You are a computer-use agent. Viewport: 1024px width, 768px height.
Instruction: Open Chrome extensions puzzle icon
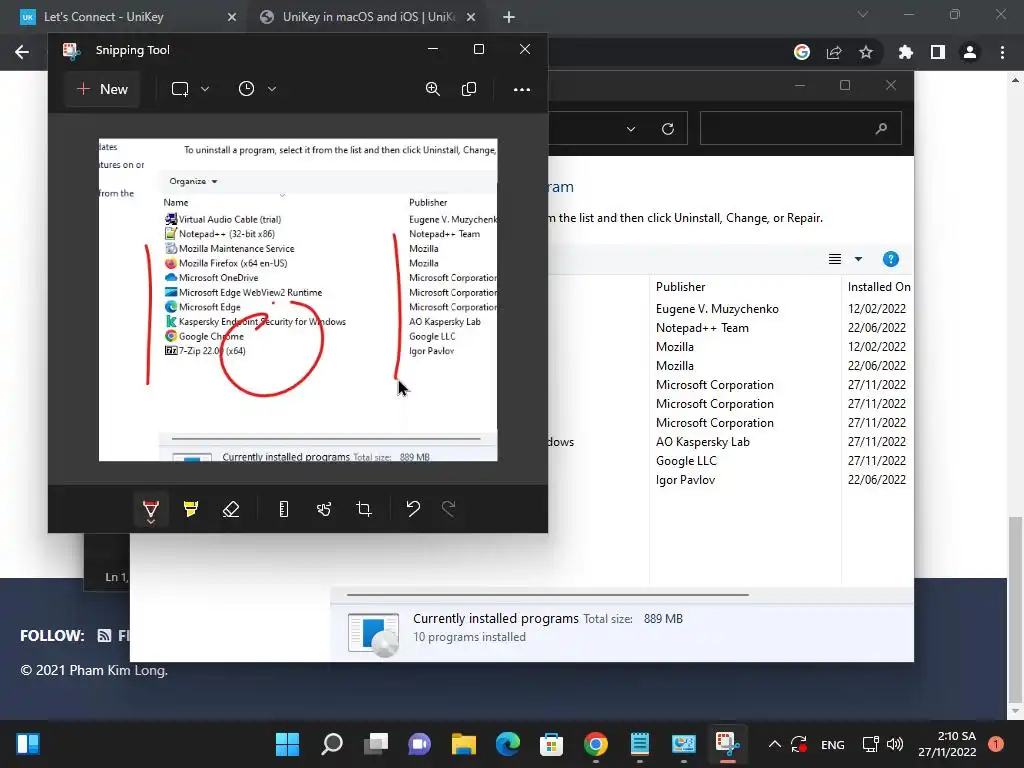[x=905, y=52]
